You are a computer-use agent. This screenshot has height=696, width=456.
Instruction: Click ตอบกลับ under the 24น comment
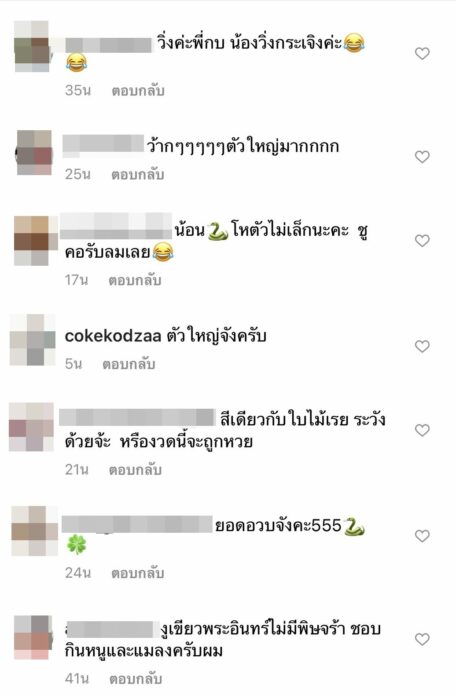[138, 573]
